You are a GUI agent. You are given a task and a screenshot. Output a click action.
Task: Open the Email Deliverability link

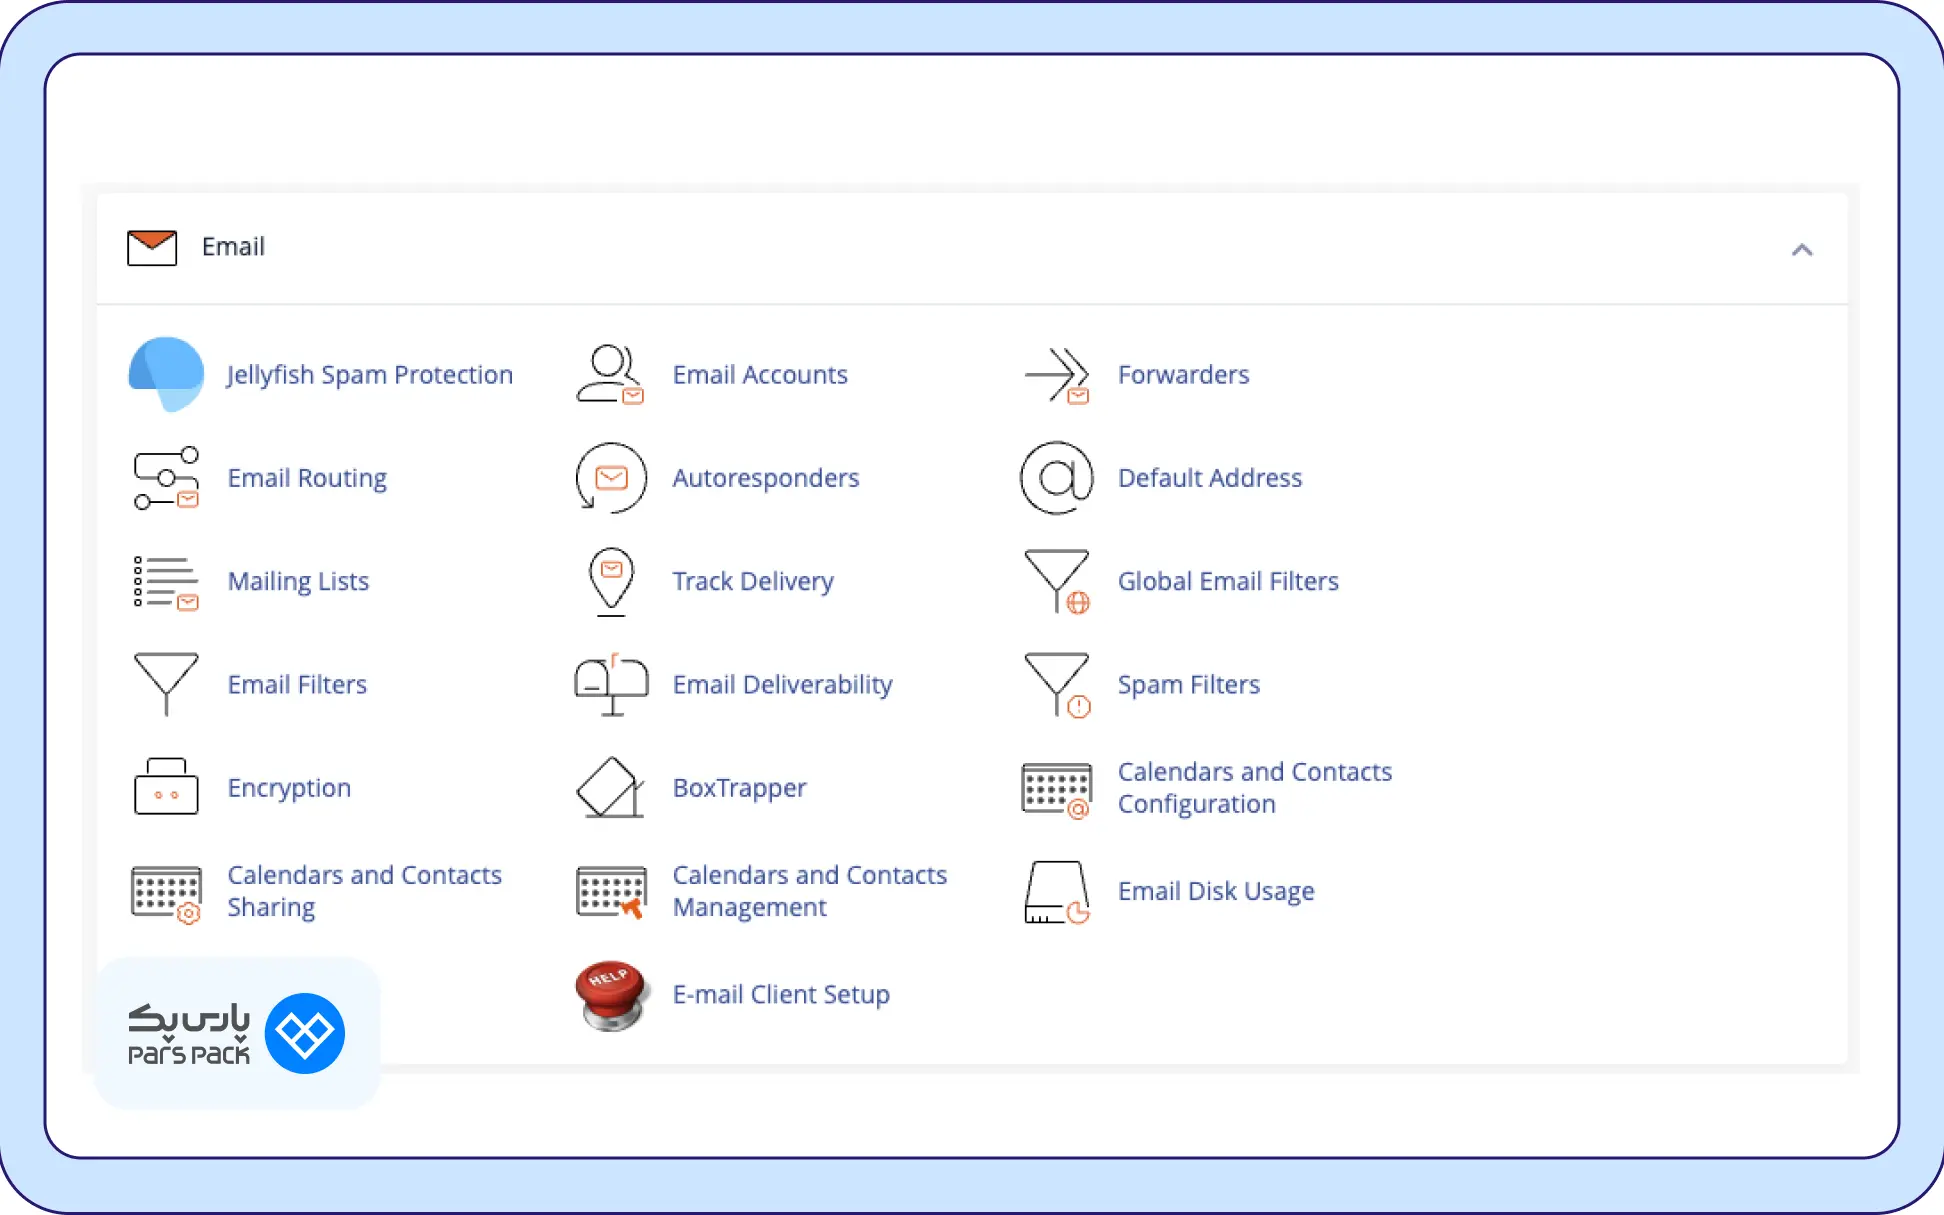[782, 685]
